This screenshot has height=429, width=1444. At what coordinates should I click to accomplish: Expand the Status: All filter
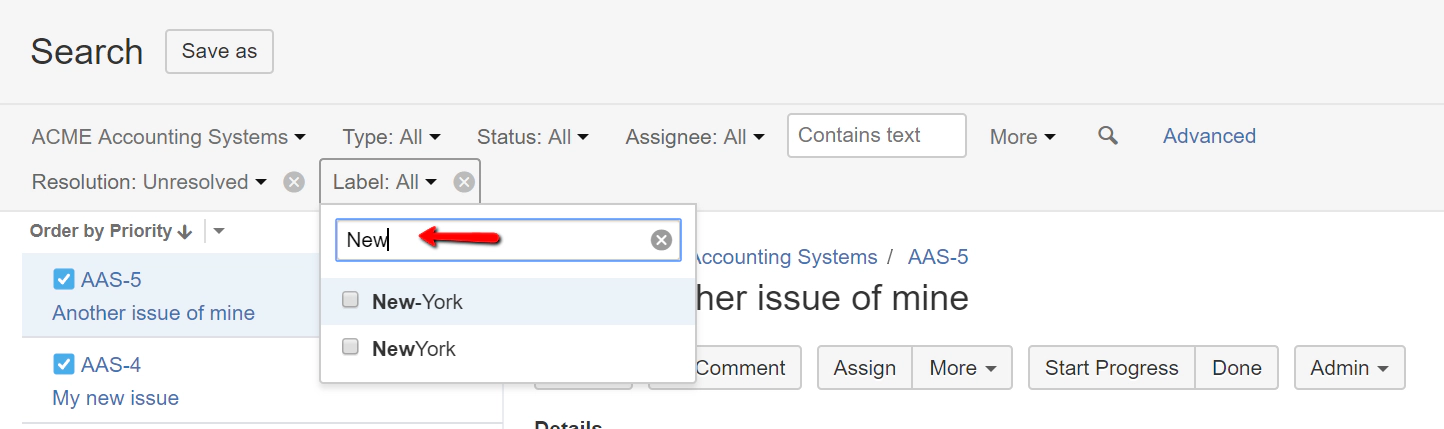(532, 137)
